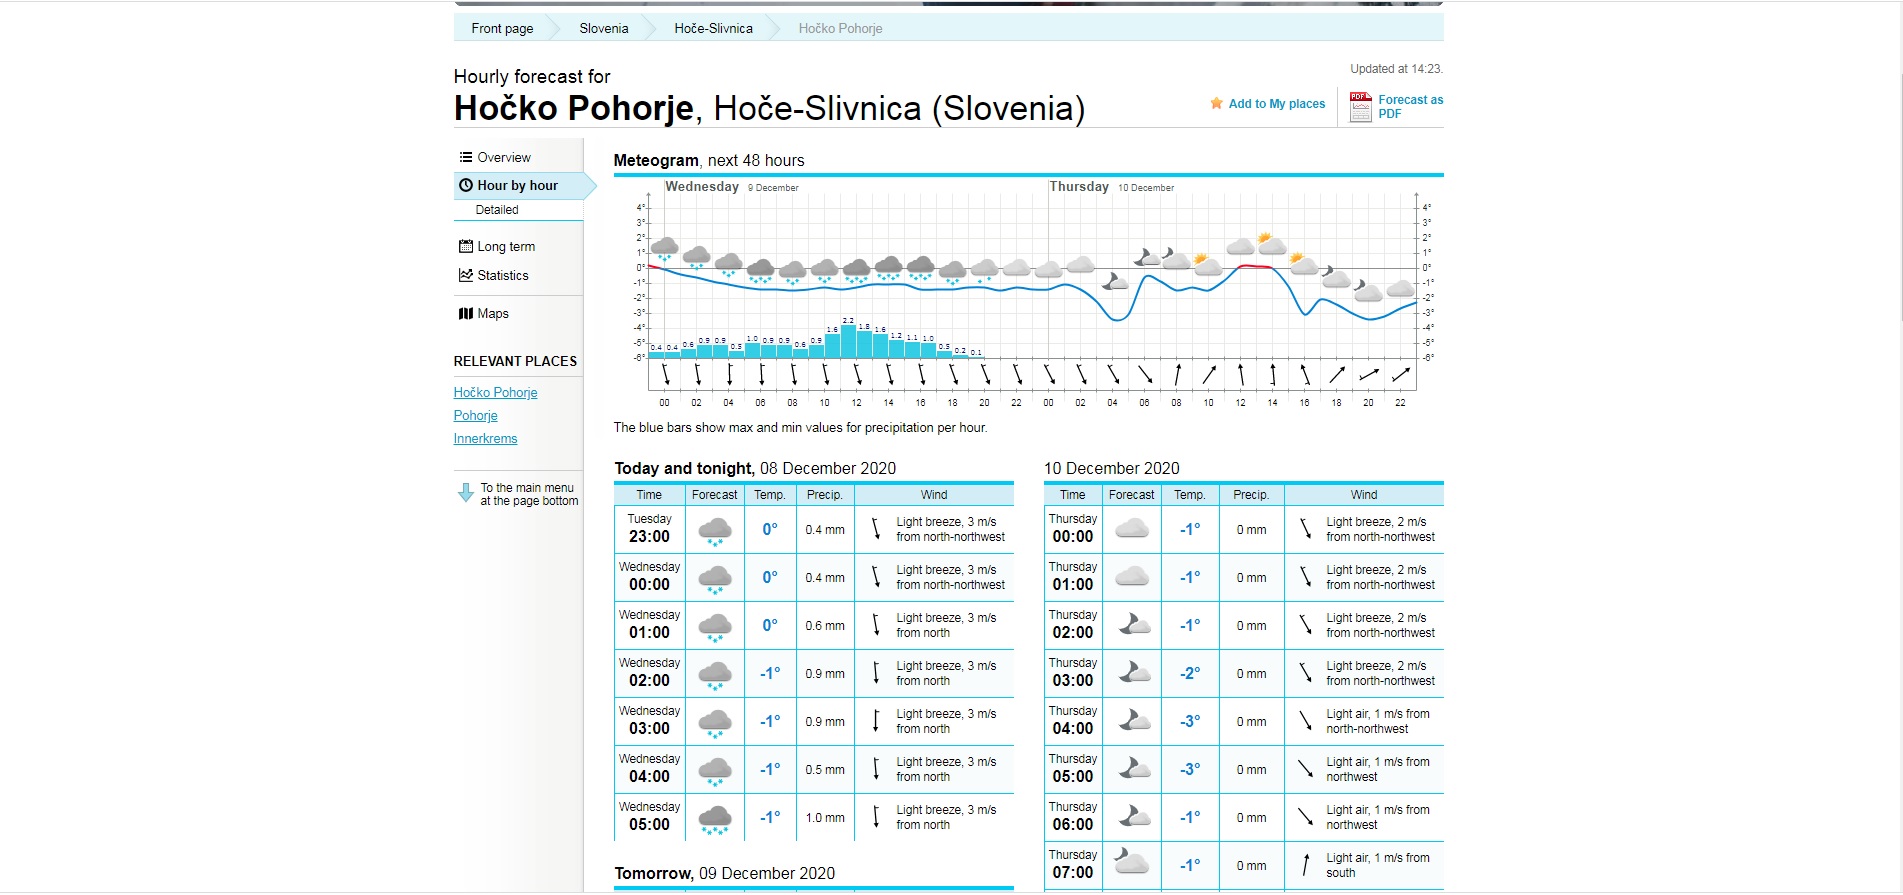
Task: Open the Detailed submenu item
Action: (497, 210)
